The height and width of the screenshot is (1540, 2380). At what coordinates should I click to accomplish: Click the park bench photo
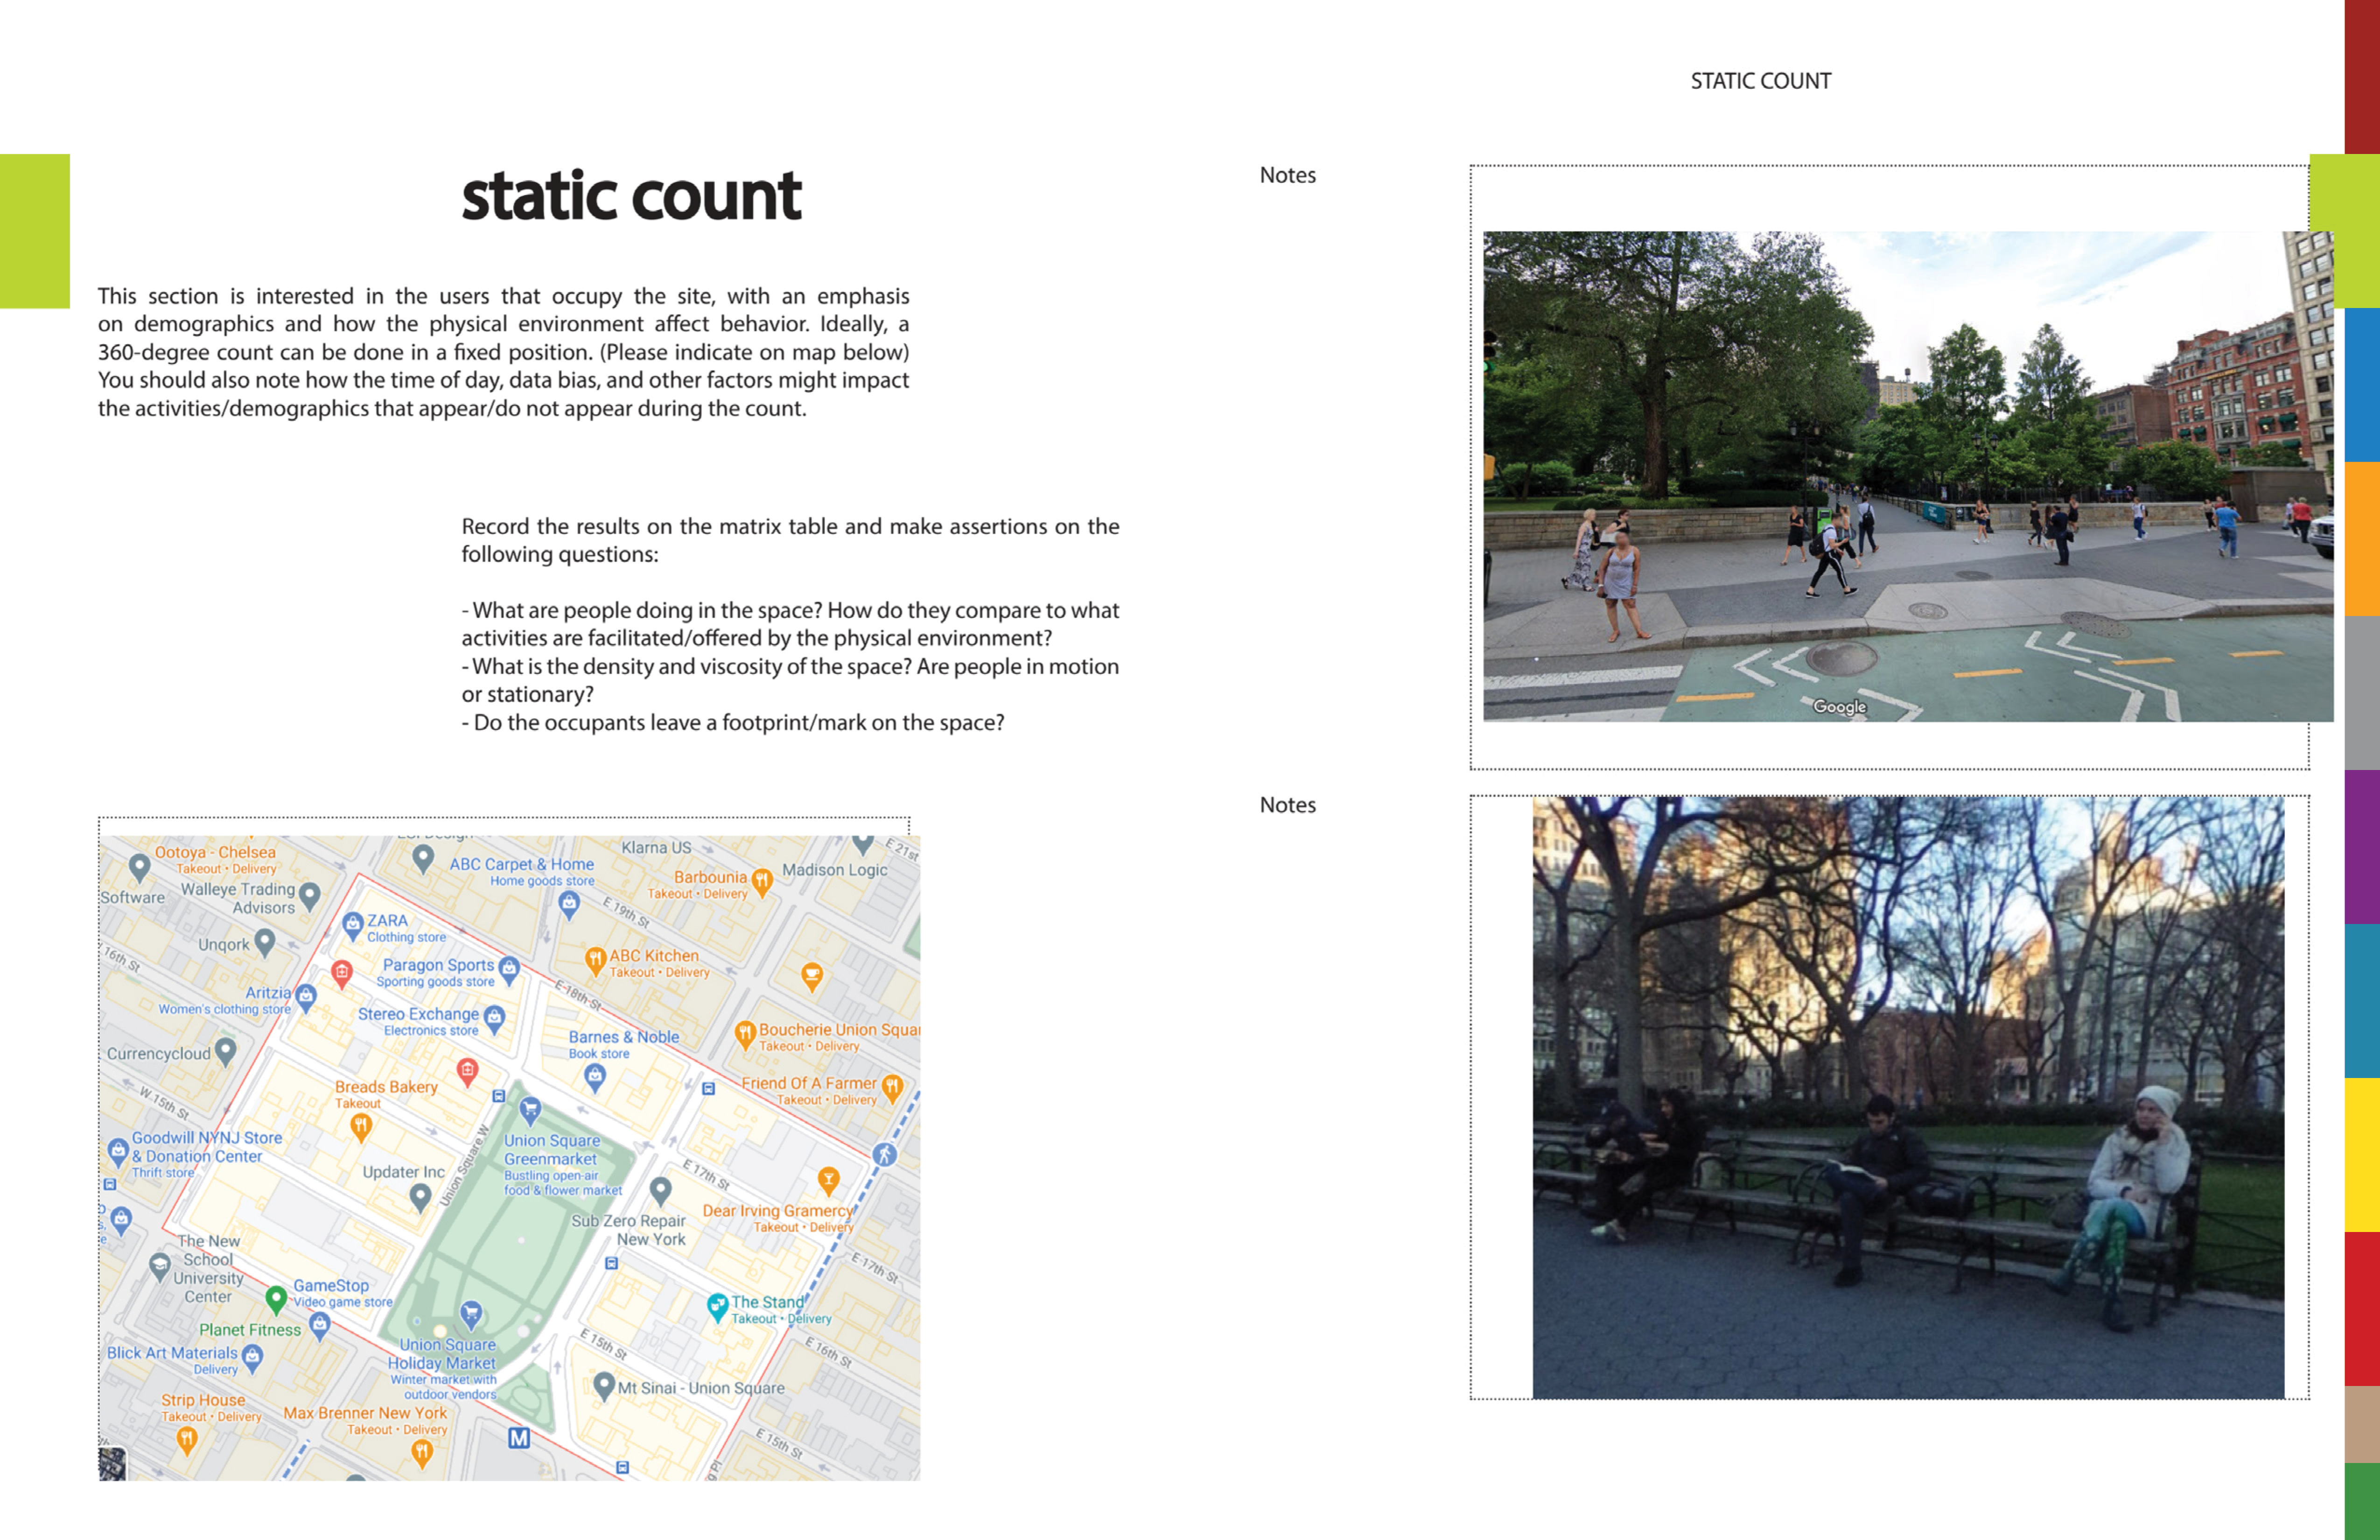(x=1908, y=1097)
